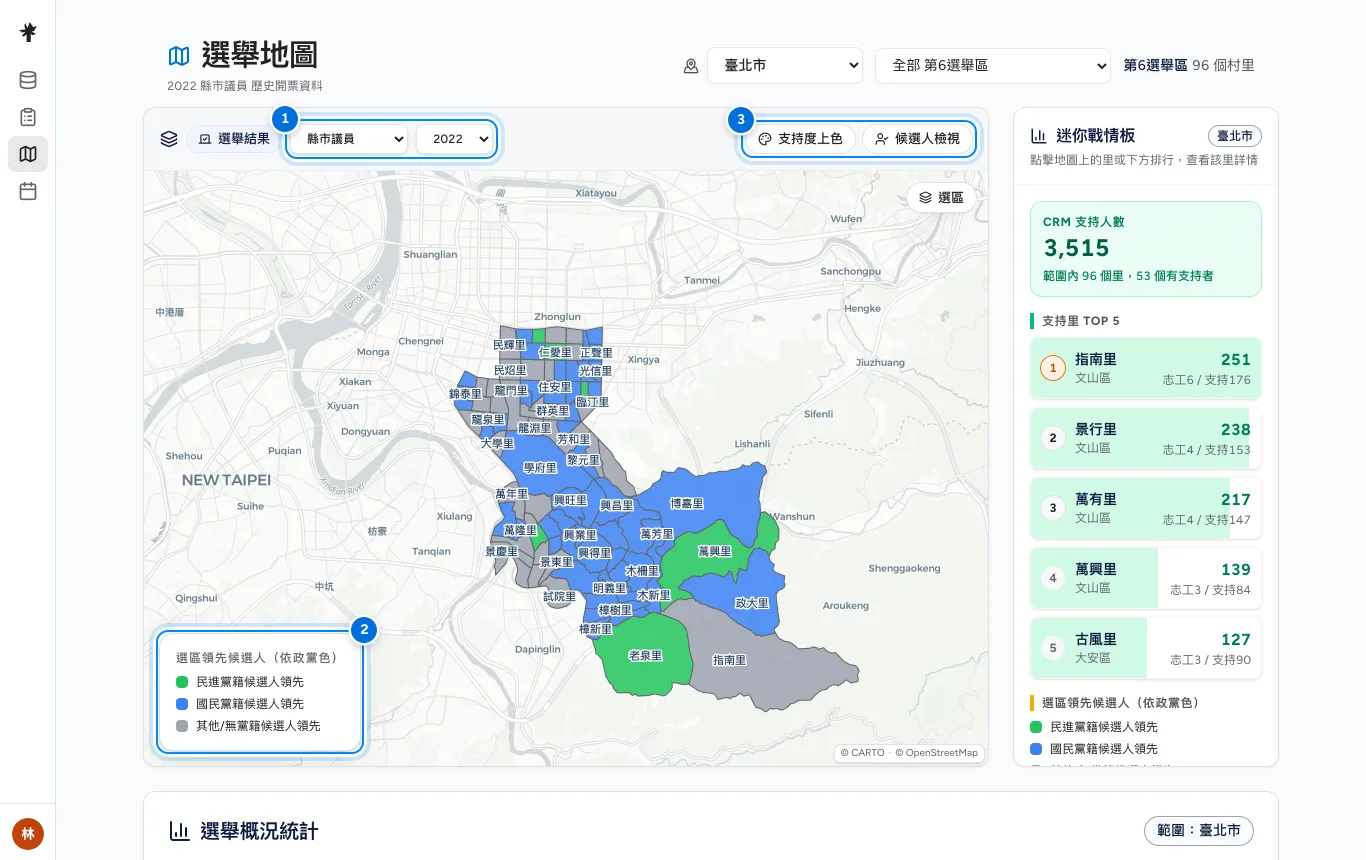Click the CRM 支持人數 3,515 summary card
The height and width of the screenshot is (860, 1366).
tap(1146, 249)
